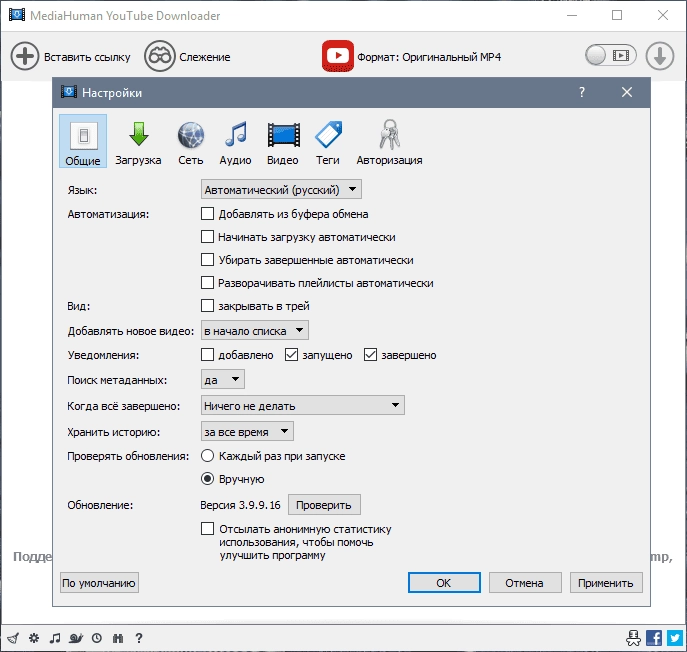Select Каждый раз при запуске radio

click(x=207, y=456)
